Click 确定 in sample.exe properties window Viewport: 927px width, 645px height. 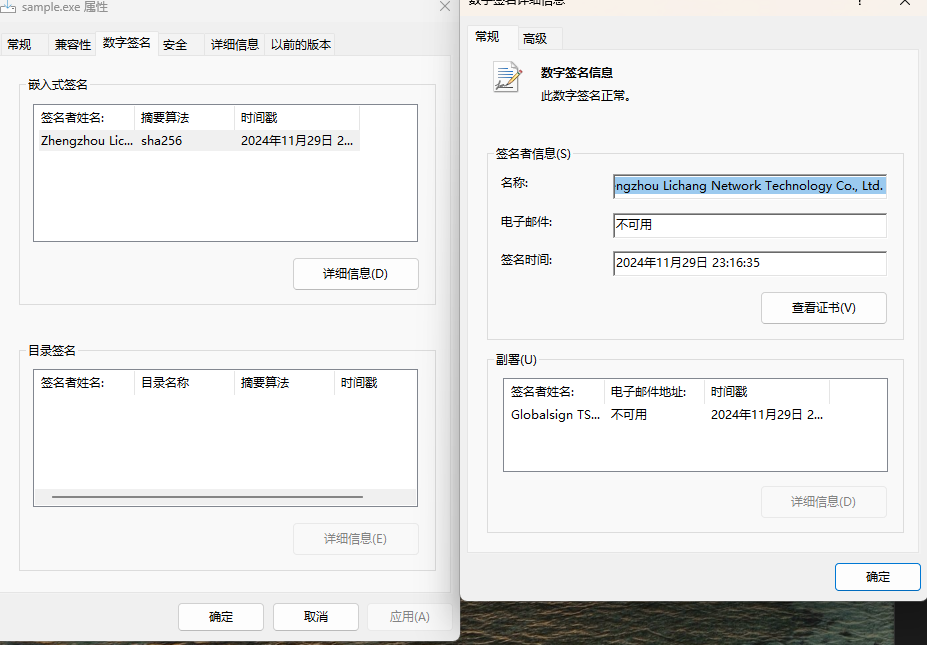pos(221,617)
